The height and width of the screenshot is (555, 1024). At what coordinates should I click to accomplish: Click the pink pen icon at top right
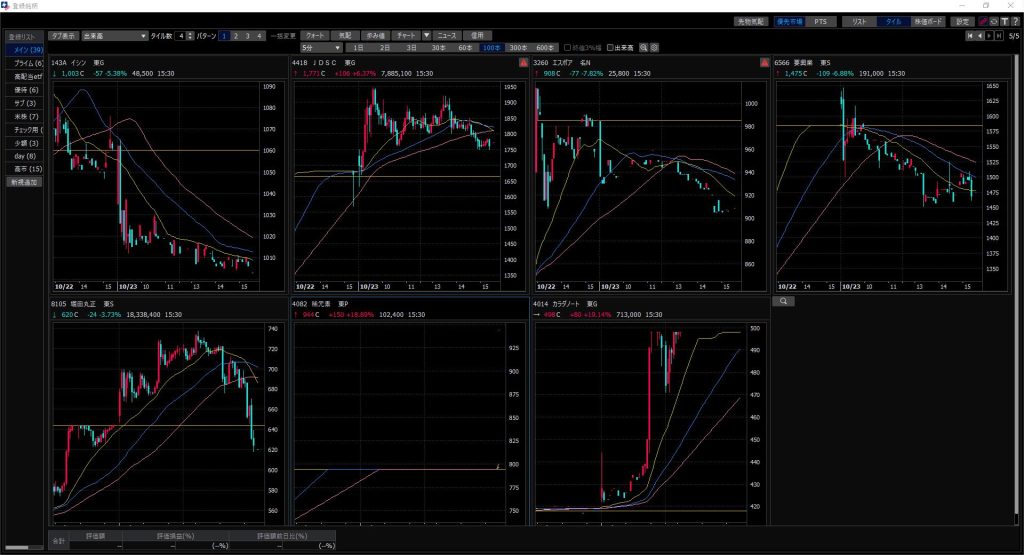pos(983,21)
